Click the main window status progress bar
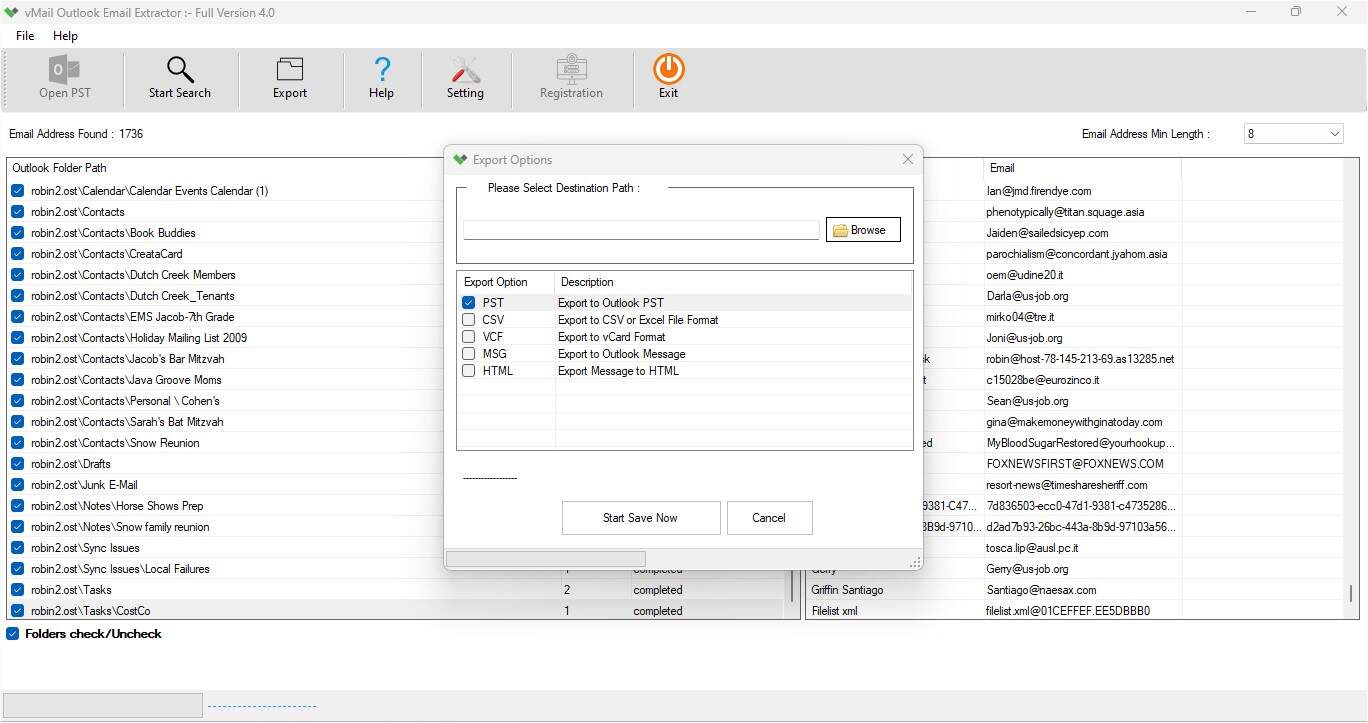 point(103,705)
